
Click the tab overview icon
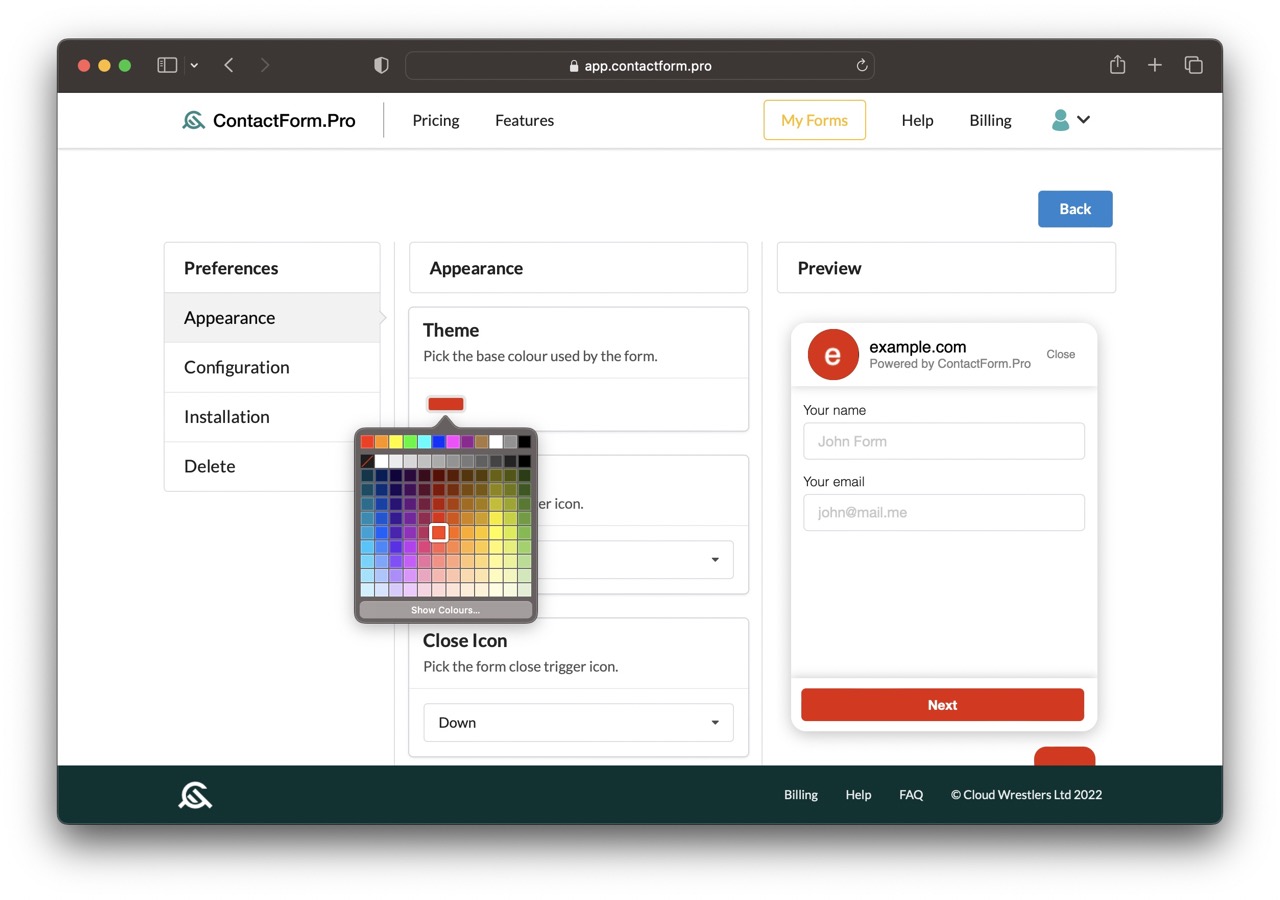[x=1194, y=64]
